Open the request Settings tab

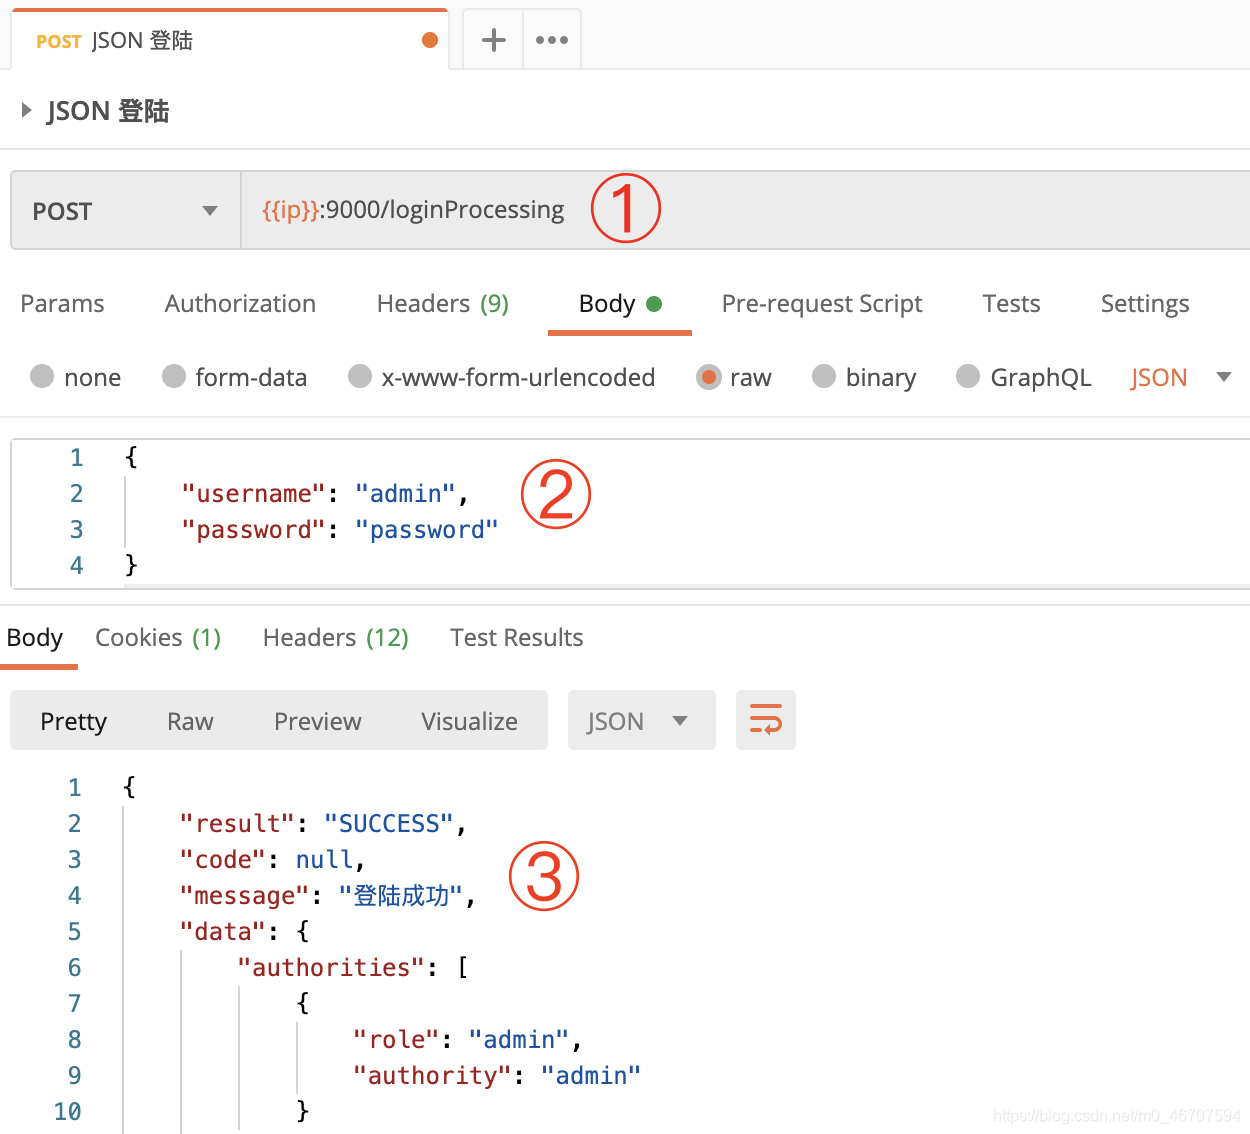point(1145,304)
